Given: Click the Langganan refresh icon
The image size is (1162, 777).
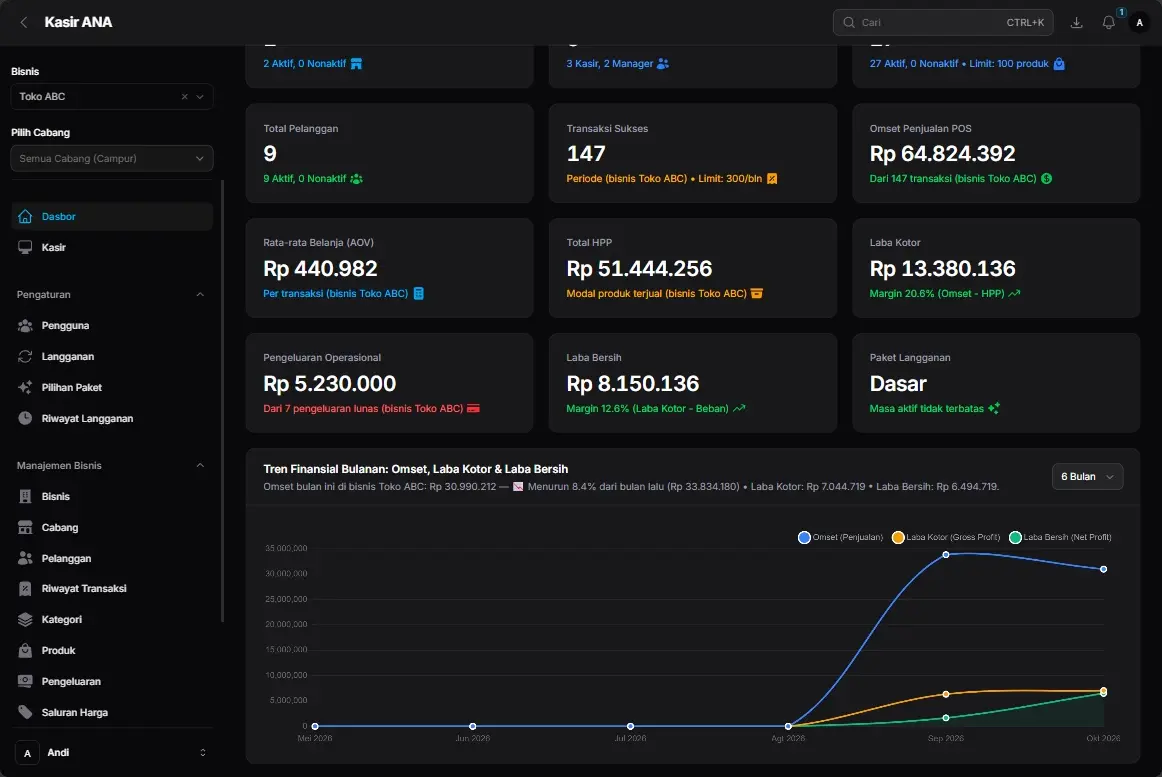Looking at the screenshot, I should point(25,357).
